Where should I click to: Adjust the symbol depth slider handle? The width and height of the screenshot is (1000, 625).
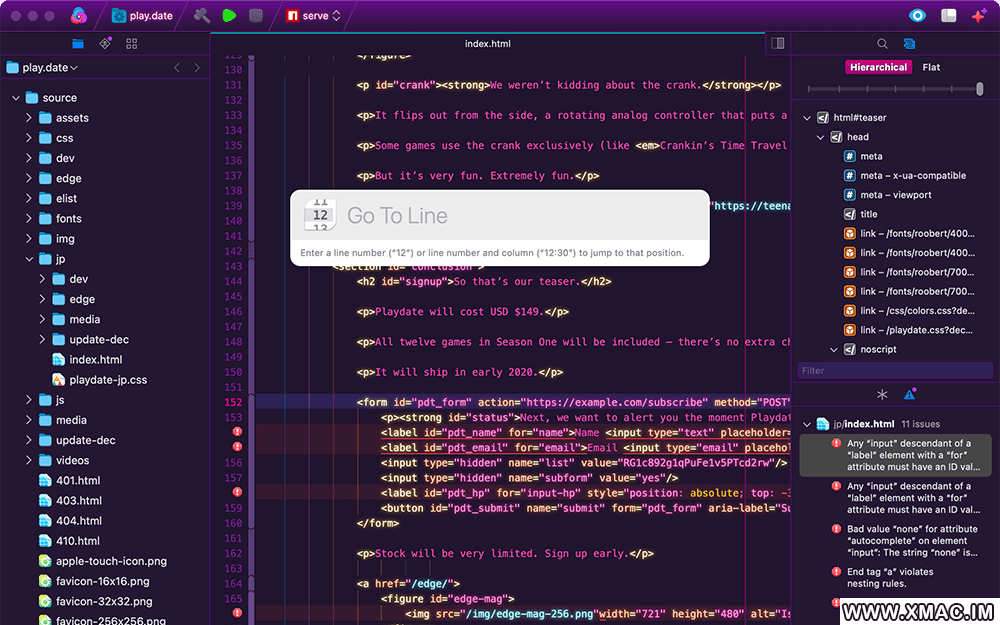click(980, 89)
